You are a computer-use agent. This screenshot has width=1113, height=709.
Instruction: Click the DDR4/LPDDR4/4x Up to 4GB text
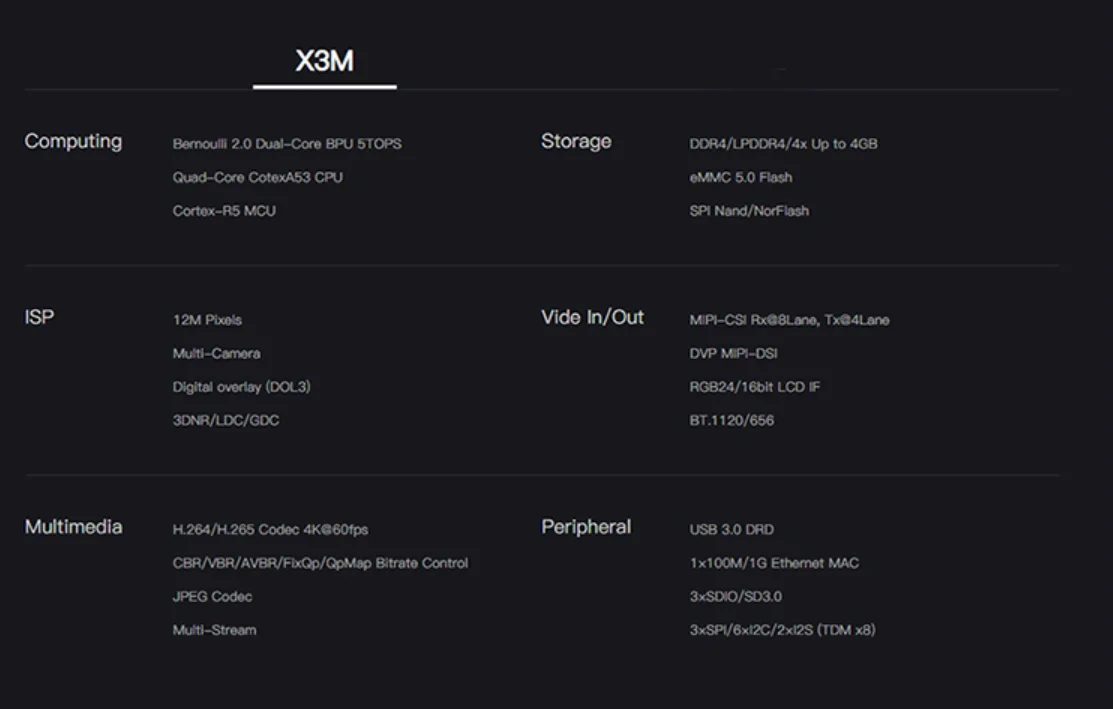pos(783,144)
